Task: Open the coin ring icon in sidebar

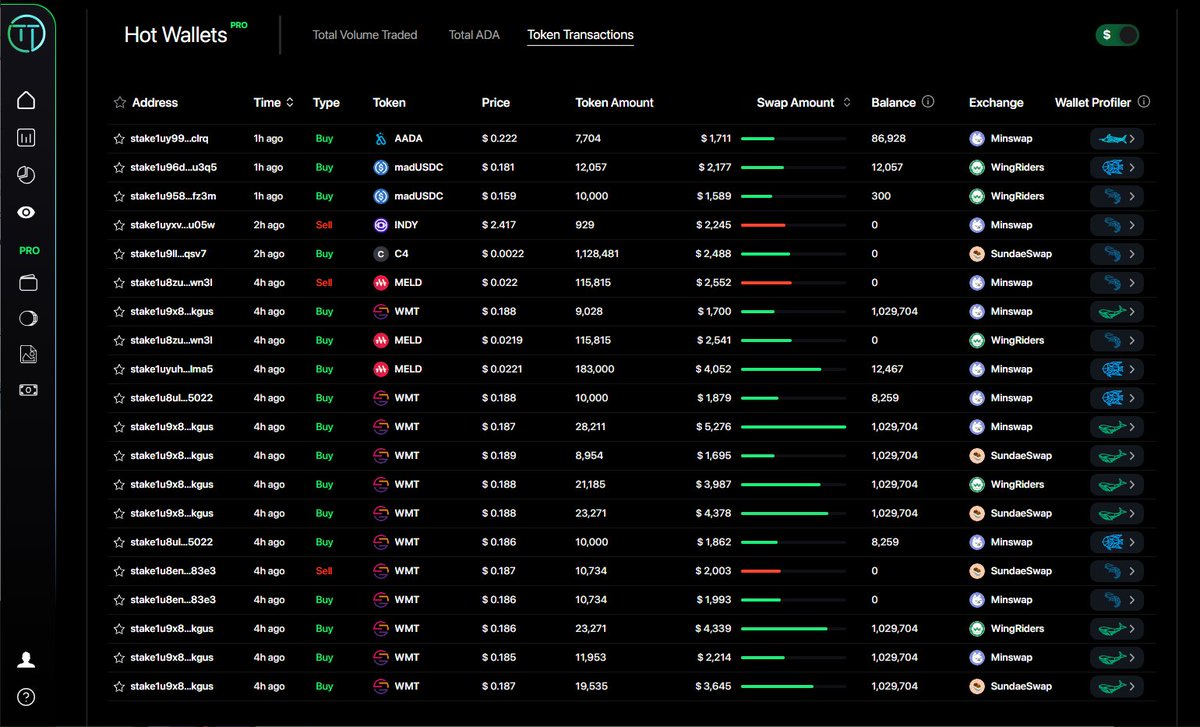Action: click(27, 318)
